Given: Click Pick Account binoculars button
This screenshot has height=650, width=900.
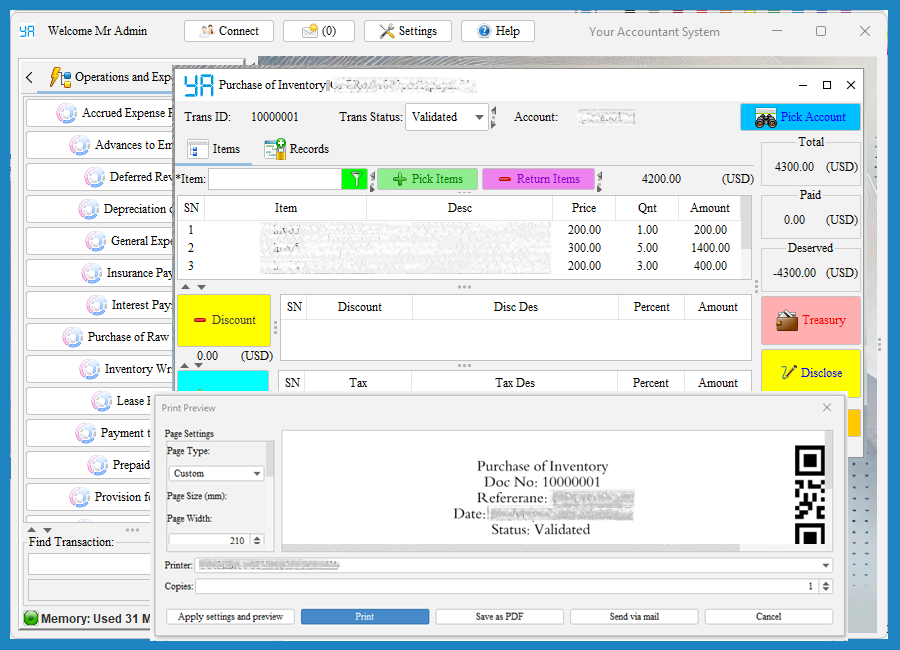Looking at the screenshot, I should pyautogui.click(x=800, y=117).
